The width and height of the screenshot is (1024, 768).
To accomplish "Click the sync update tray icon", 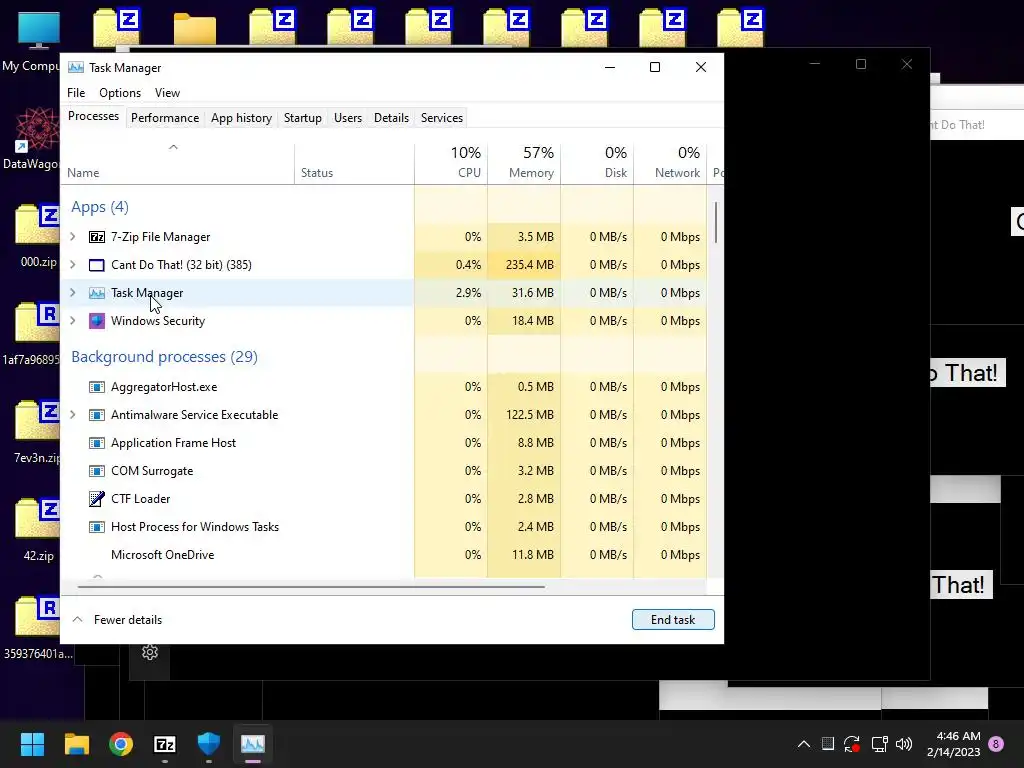I will (x=852, y=744).
